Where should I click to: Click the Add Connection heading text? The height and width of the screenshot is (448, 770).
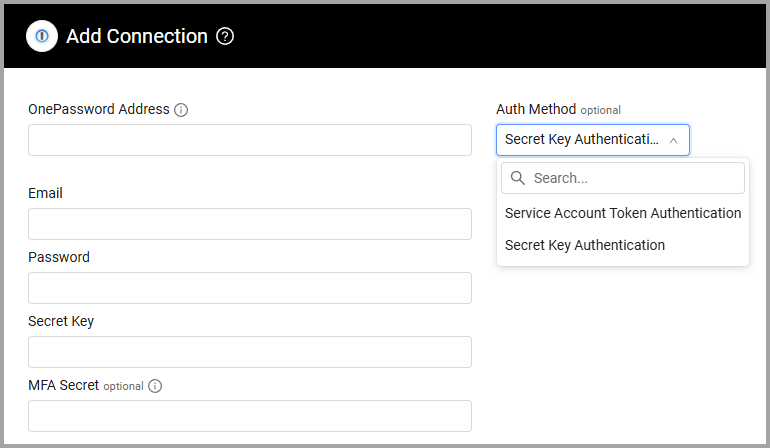coord(137,37)
